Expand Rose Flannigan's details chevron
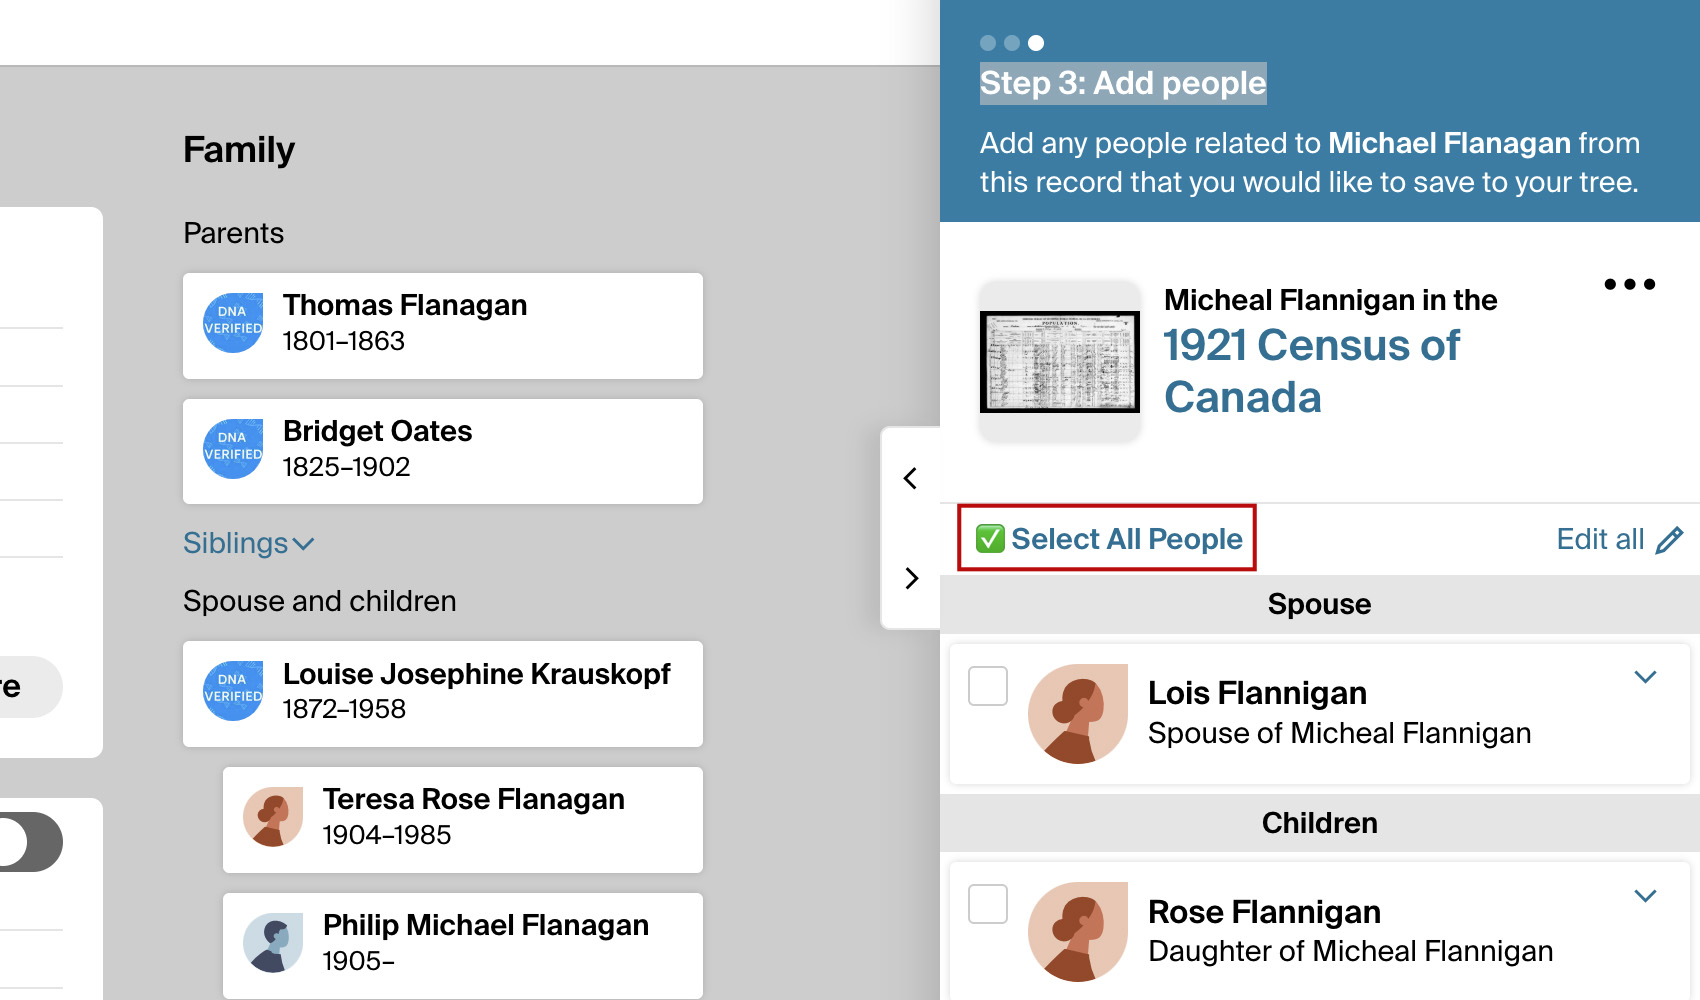1700x1000 pixels. [x=1645, y=896]
